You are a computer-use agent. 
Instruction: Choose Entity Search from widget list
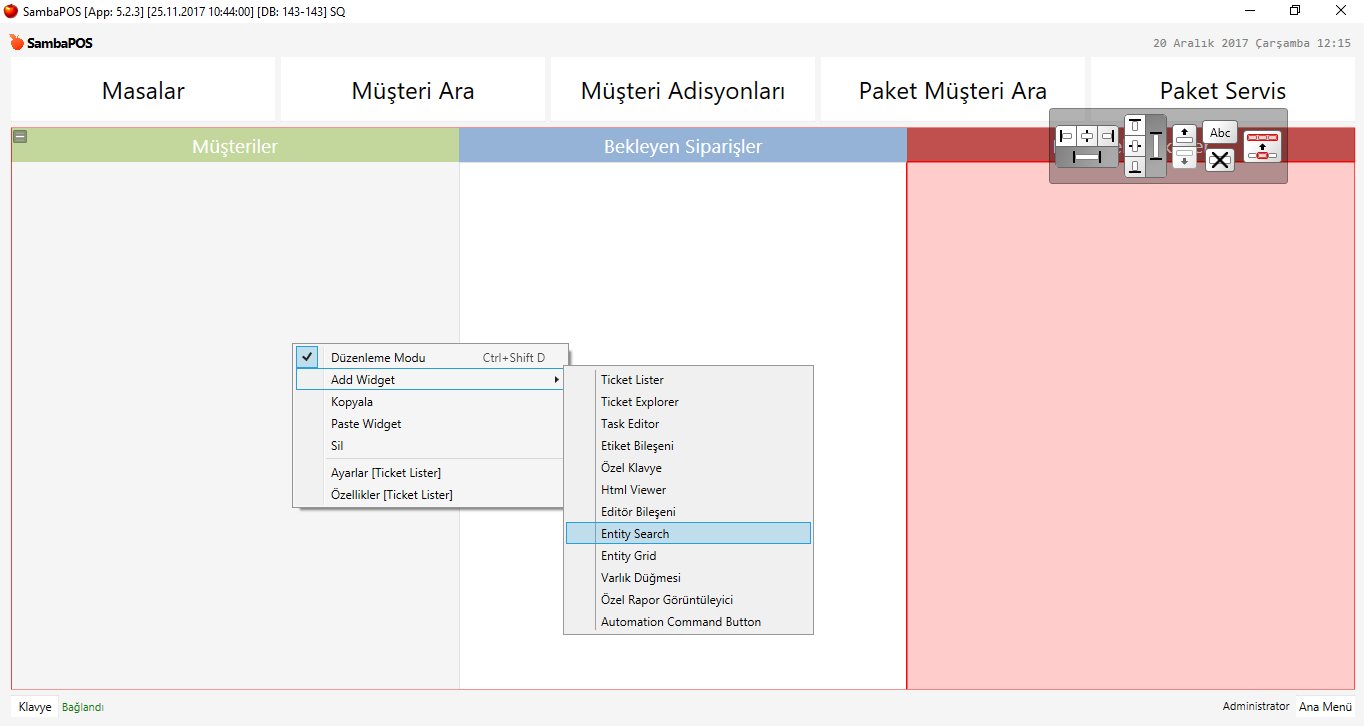635,534
